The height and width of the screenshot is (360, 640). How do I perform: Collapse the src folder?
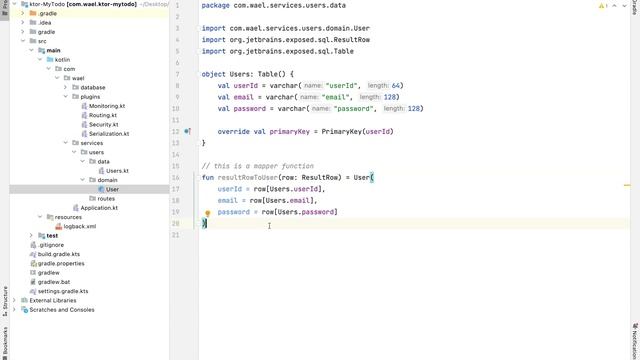pyautogui.click(x=23, y=41)
